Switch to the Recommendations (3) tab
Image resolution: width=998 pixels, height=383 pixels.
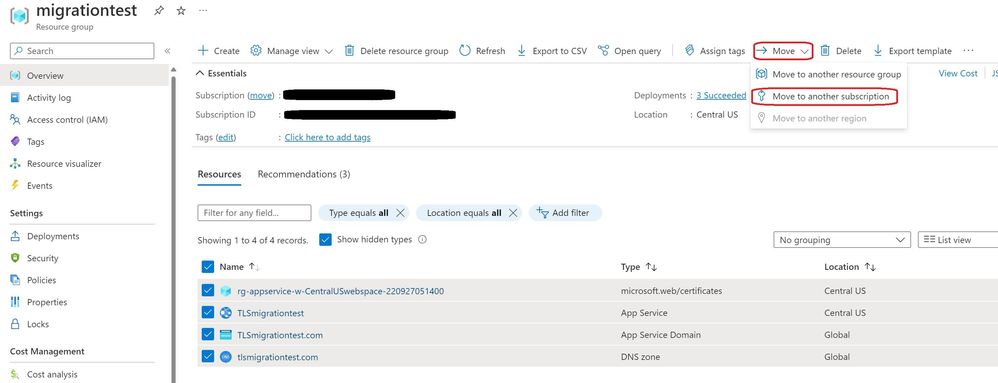[304, 174]
